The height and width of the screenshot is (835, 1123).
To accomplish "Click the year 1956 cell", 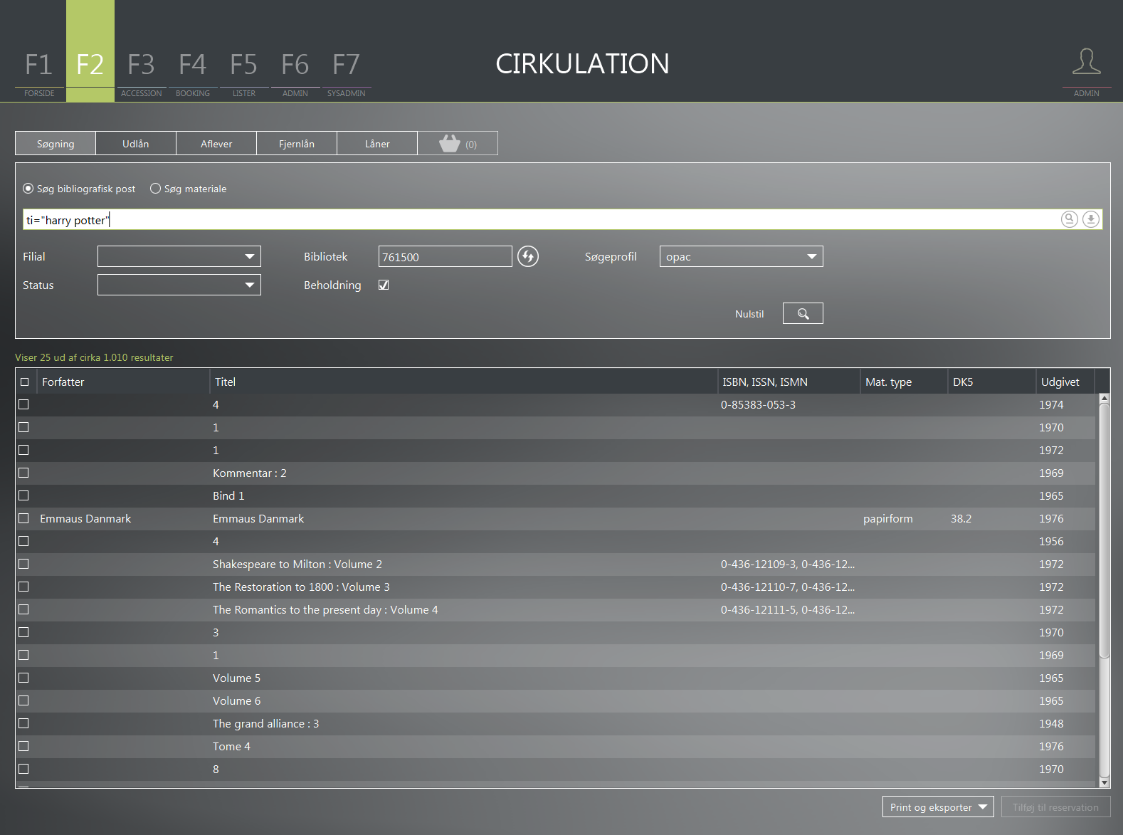I will tap(1051, 541).
